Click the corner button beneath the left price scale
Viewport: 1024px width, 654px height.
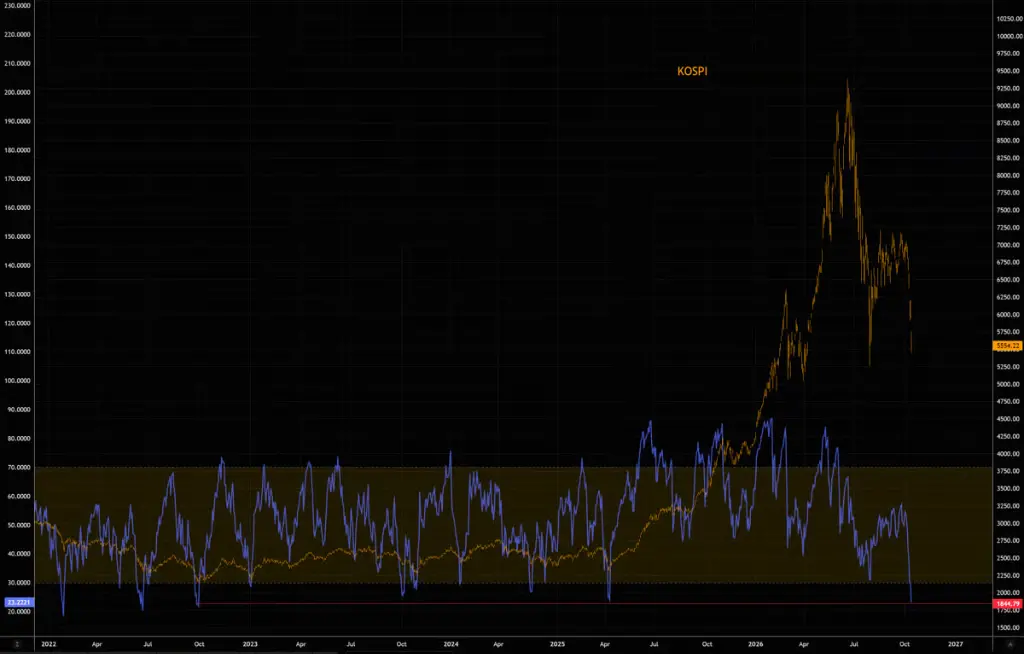point(17,644)
